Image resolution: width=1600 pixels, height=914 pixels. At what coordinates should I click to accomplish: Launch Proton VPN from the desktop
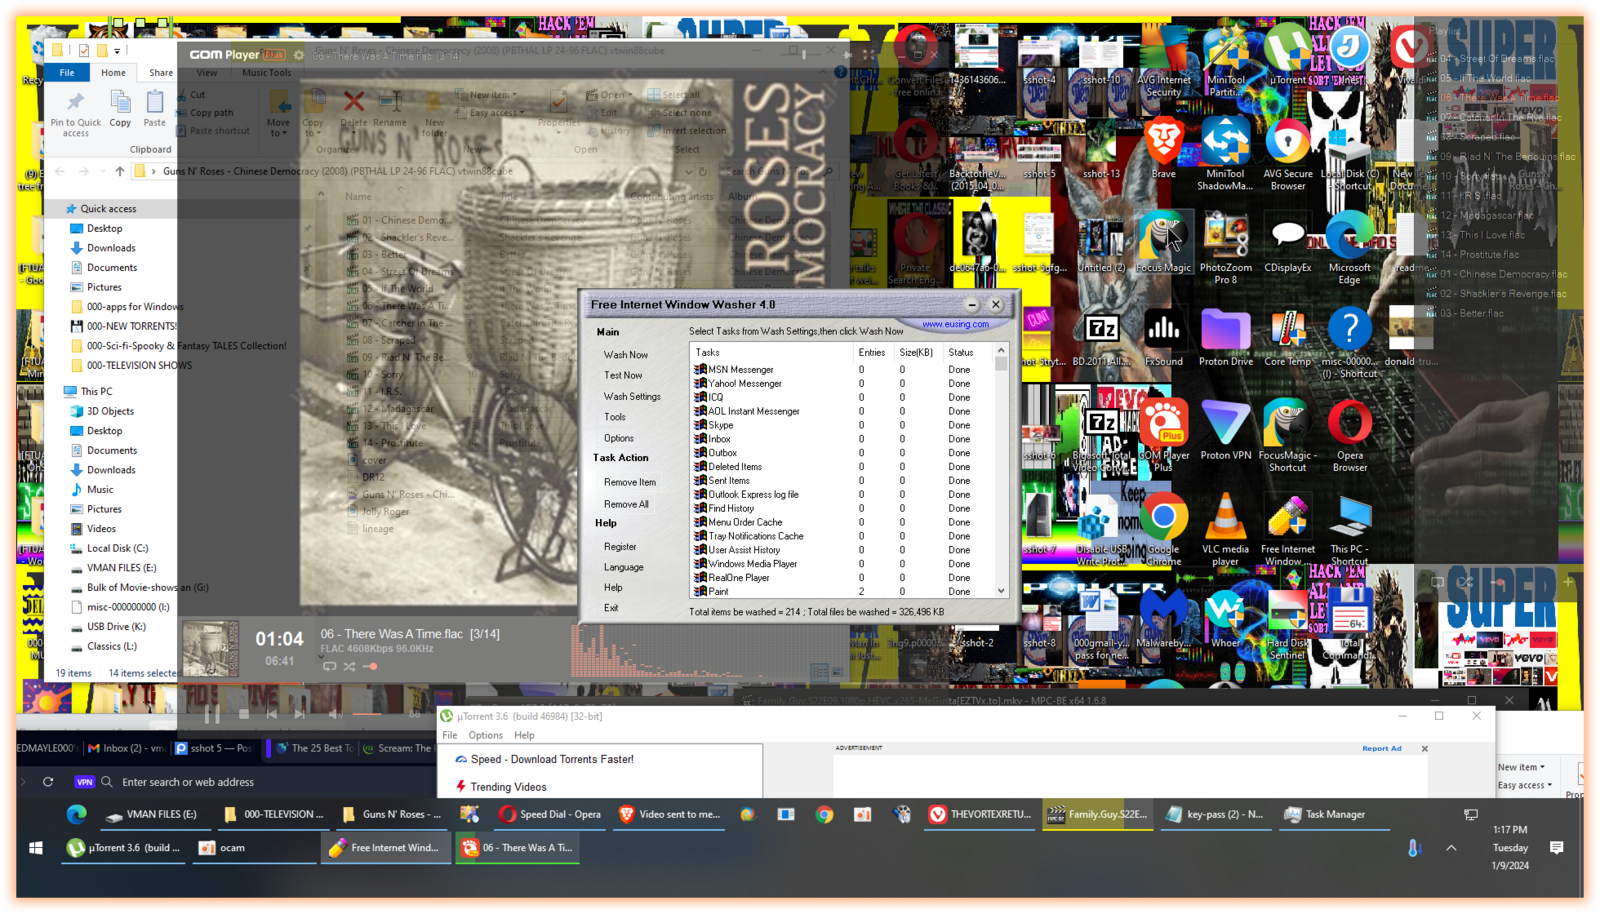[x=1225, y=430]
